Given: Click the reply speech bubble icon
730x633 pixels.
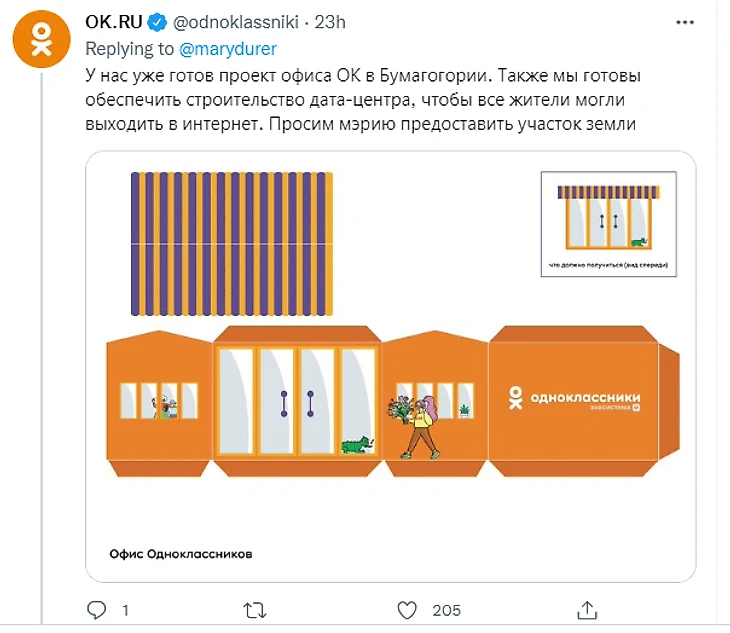Looking at the screenshot, I should point(97,610).
